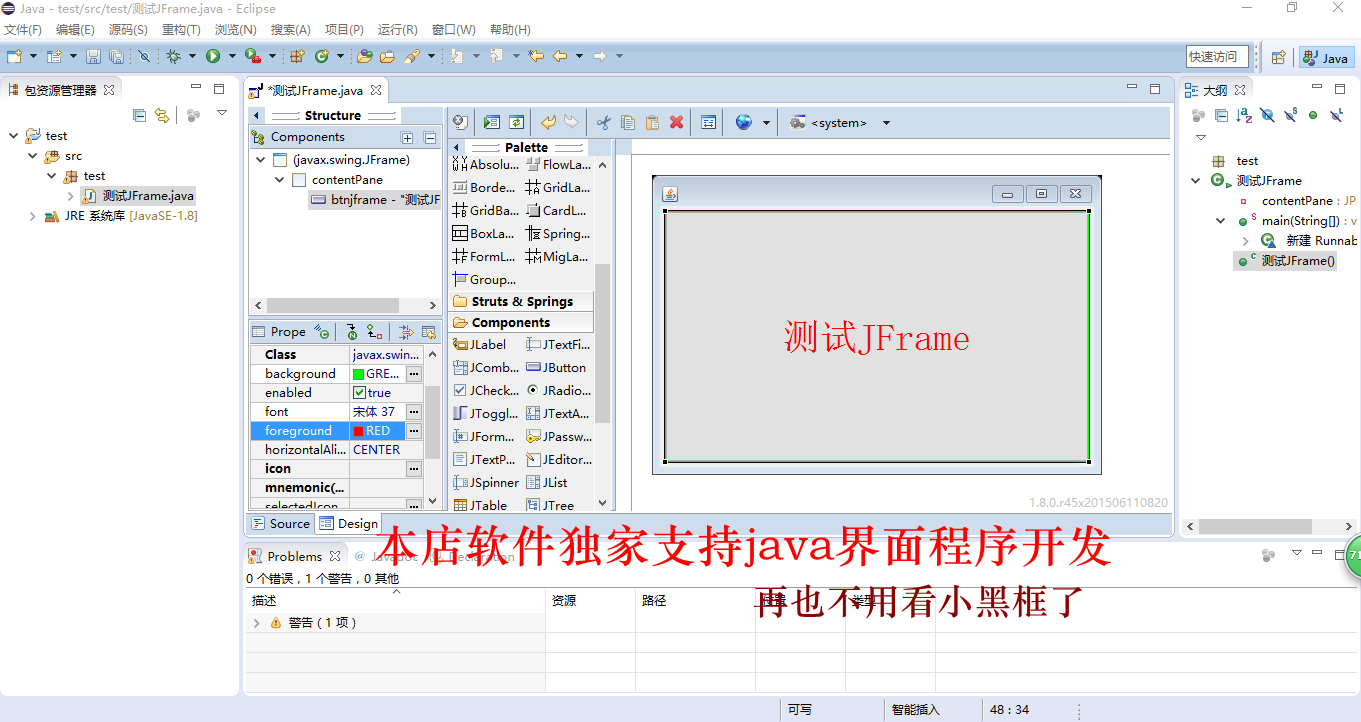The width and height of the screenshot is (1361, 722).
Task: Select btnjframe in the Components tree
Action: [376, 200]
